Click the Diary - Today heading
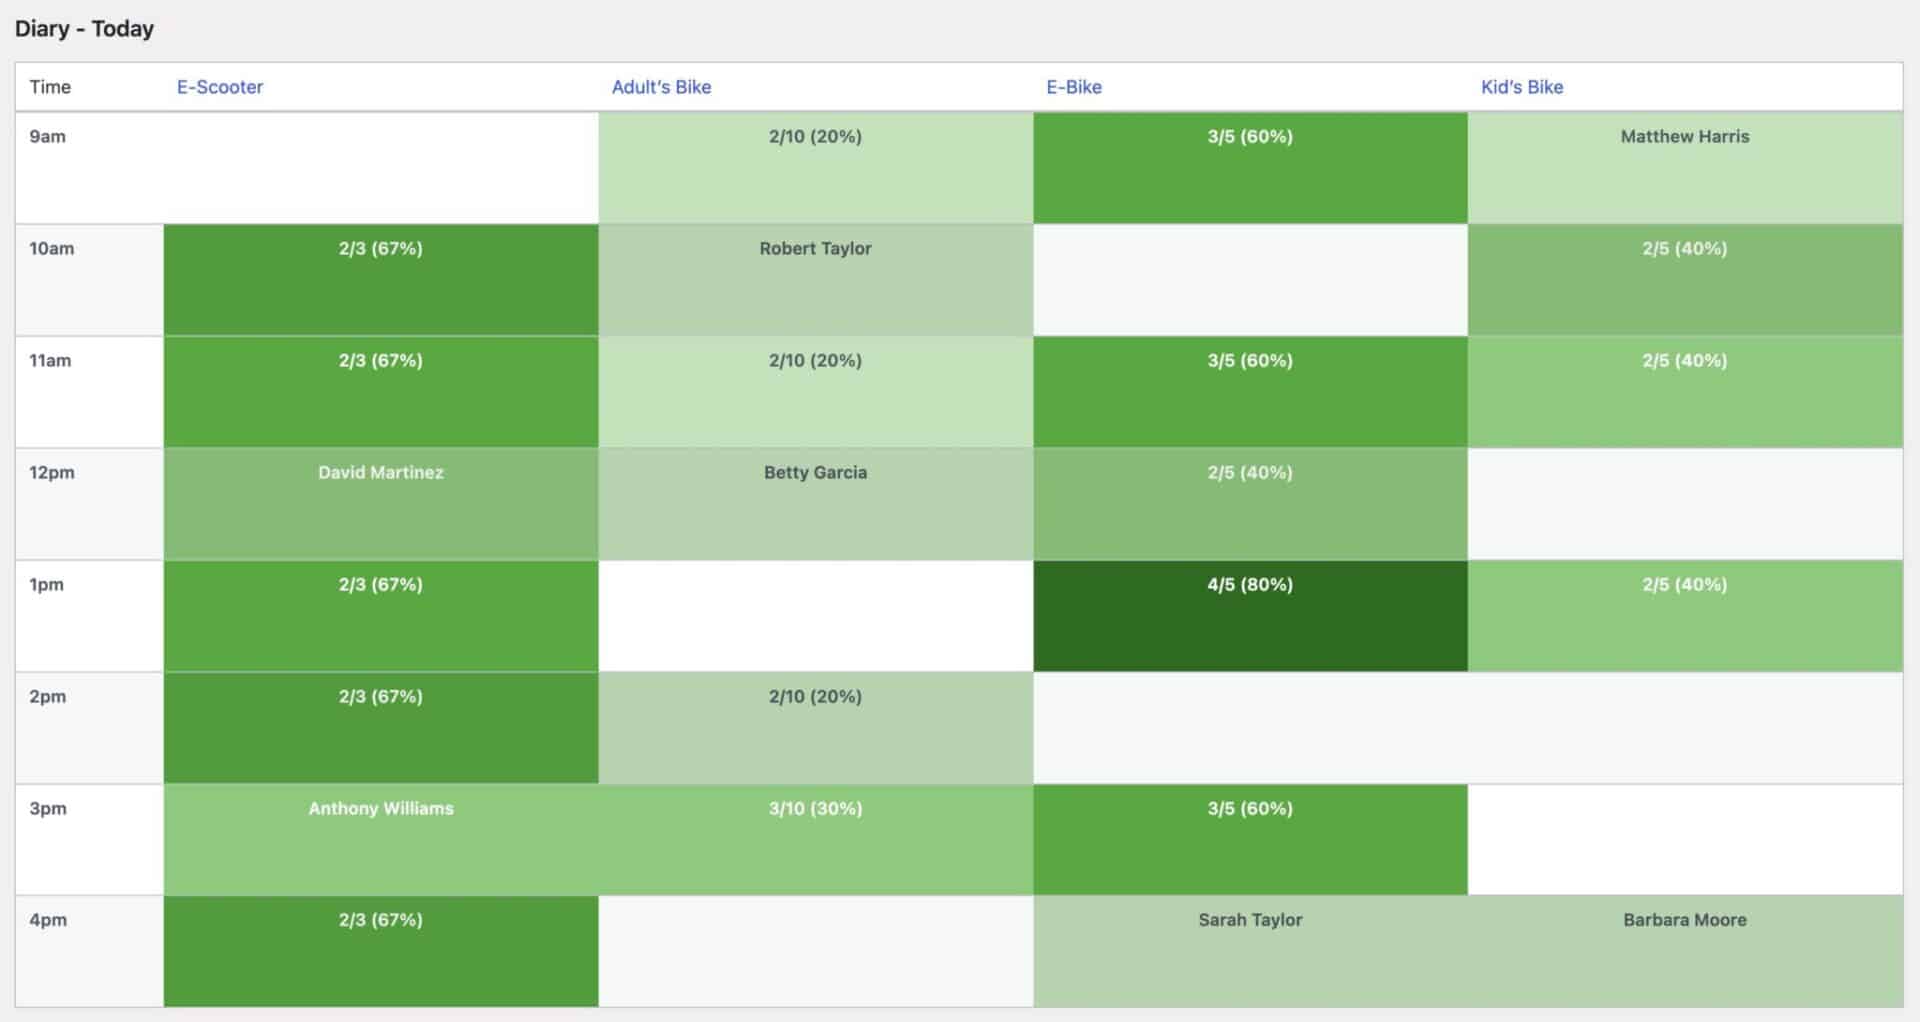The height and width of the screenshot is (1022, 1920). point(84,29)
